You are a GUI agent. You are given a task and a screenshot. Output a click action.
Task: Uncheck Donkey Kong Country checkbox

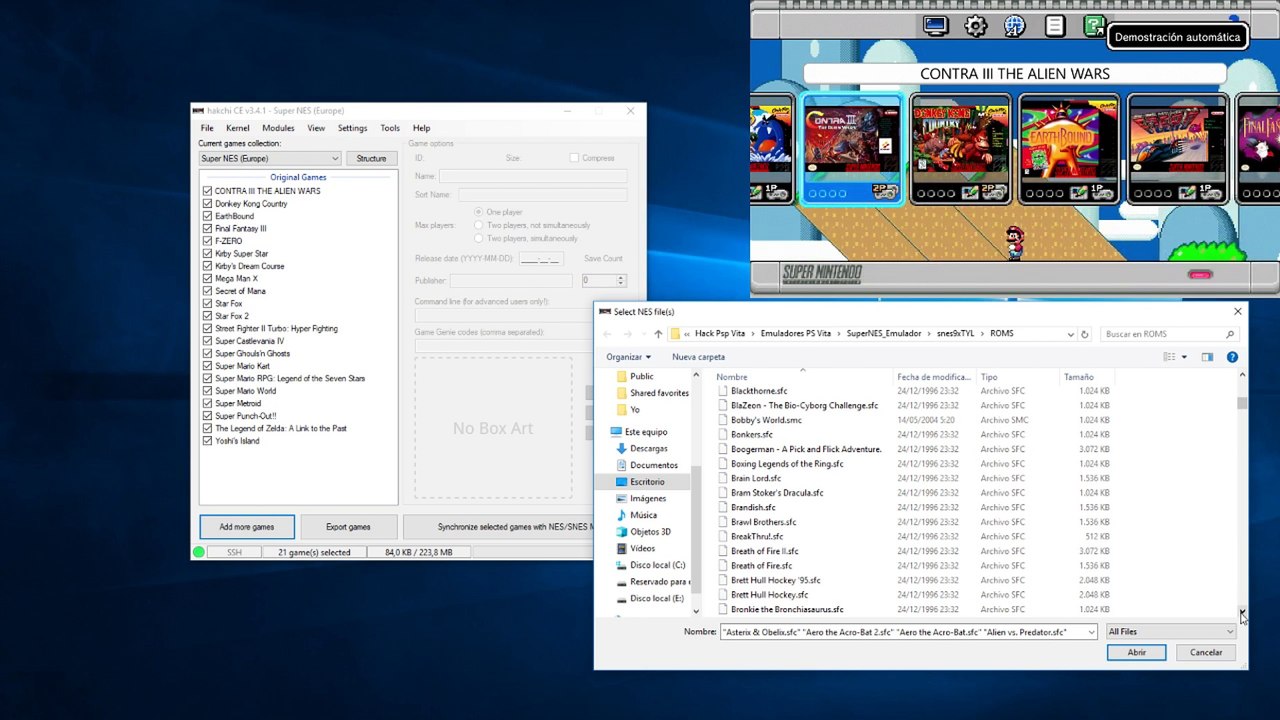(x=207, y=204)
